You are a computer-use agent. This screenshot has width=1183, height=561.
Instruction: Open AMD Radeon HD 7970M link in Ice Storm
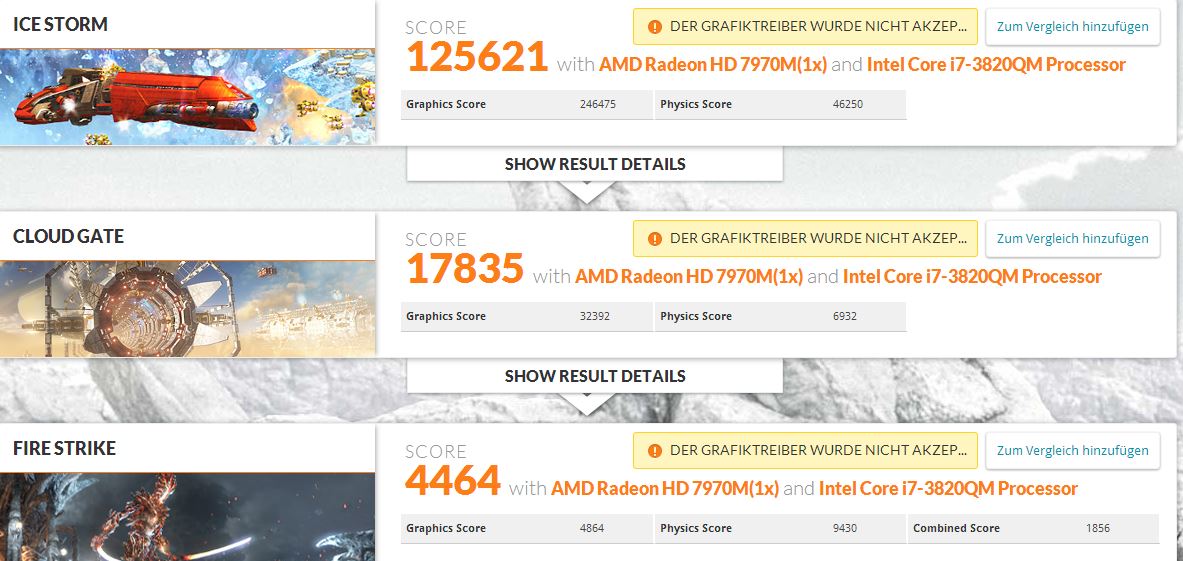click(x=713, y=65)
